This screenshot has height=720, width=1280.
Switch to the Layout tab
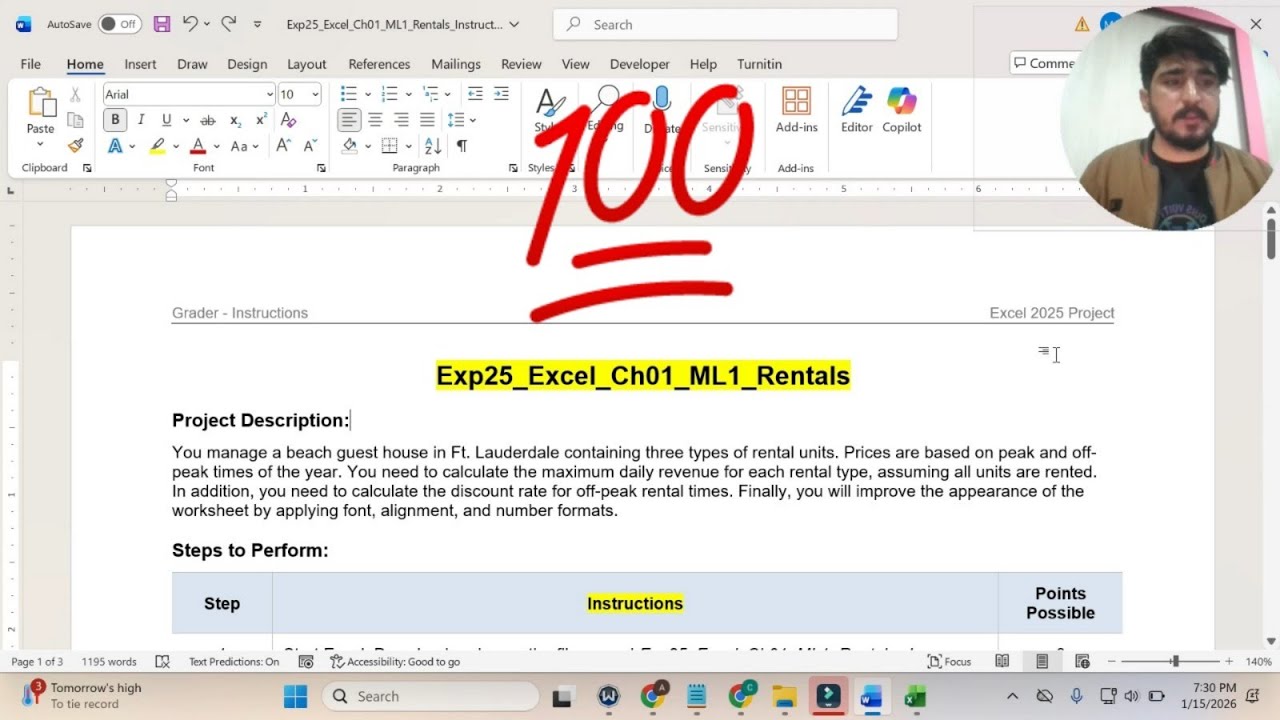[x=307, y=64]
